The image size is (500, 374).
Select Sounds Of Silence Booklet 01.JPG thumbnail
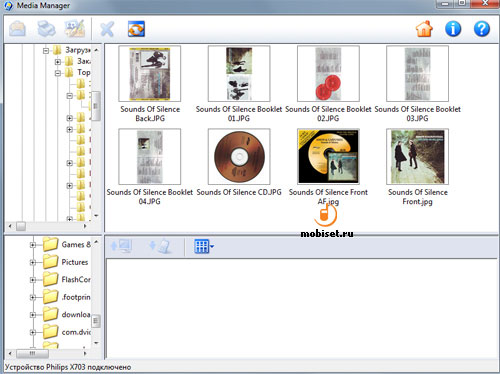(x=239, y=74)
